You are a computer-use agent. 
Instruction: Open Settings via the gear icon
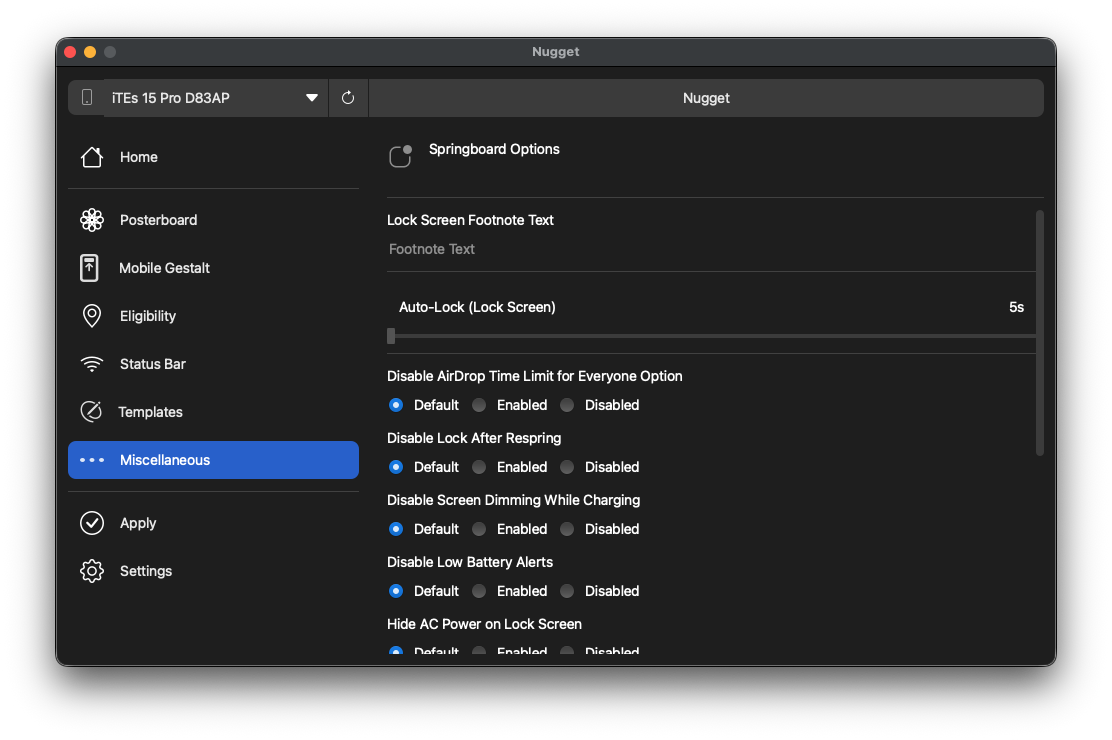point(92,571)
